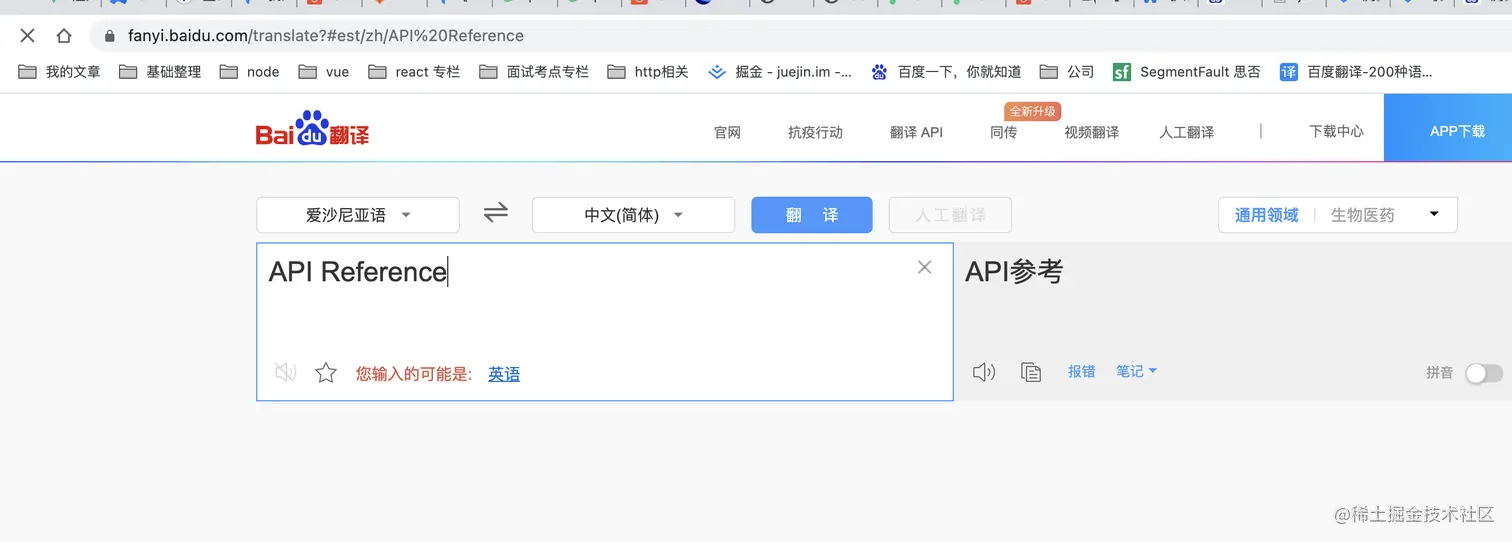Open 下载中心 navigation link
This screenshot has height=542, width=1512.
(x=1336, y=131)
